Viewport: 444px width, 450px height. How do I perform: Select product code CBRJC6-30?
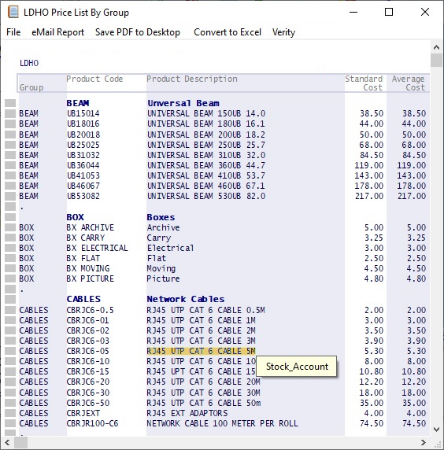pyautogui.click(x=88, y=393)
